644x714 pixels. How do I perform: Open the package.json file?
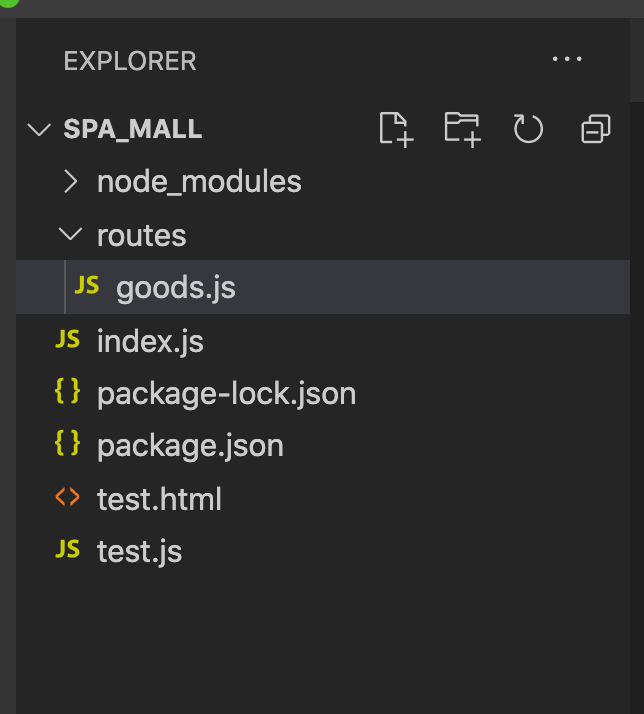click(x=190, y=446)
